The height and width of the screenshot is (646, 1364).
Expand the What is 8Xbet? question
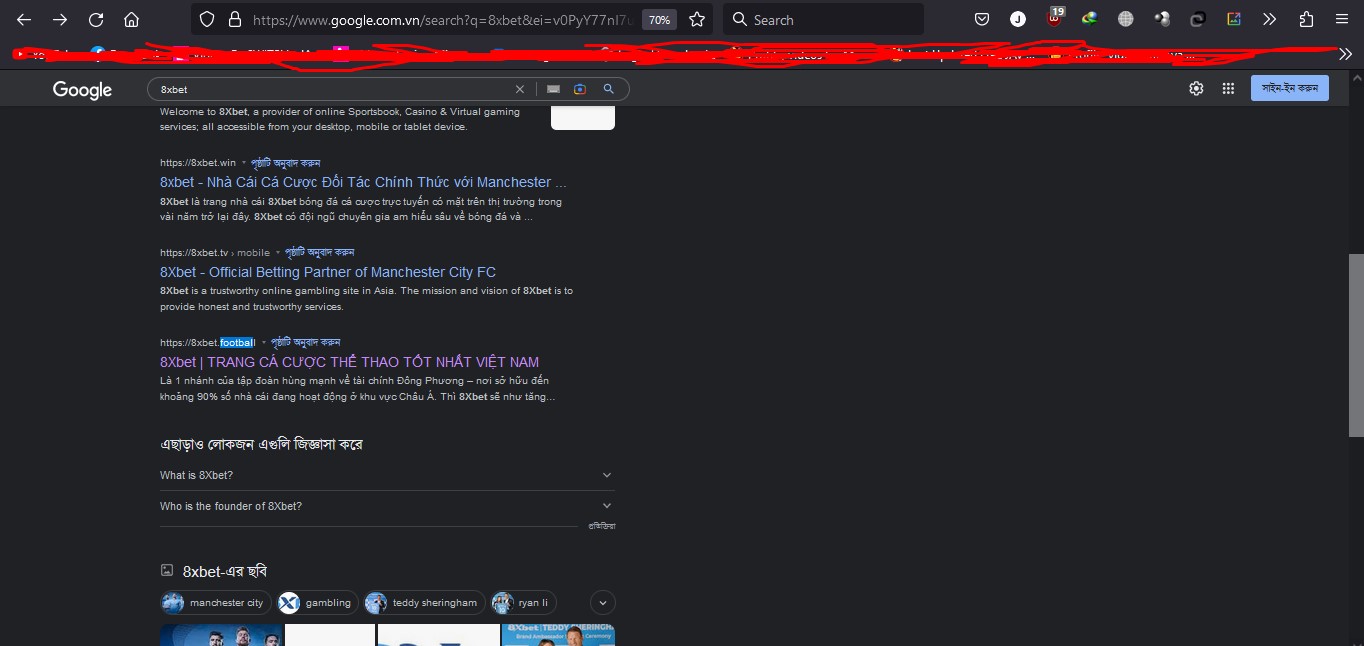click(x=387, y=475)
